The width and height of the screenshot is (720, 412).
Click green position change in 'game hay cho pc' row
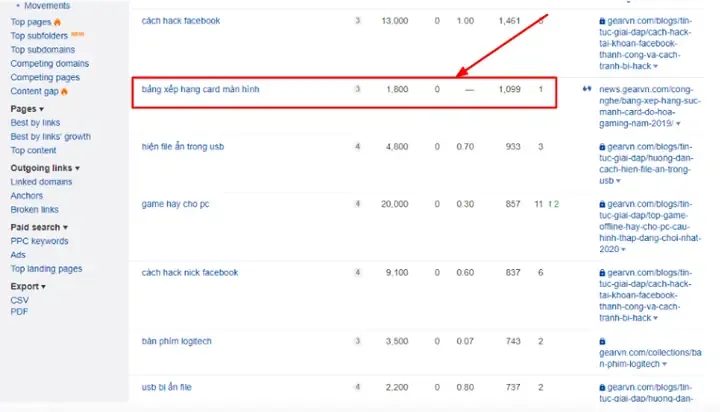[552, 204]
